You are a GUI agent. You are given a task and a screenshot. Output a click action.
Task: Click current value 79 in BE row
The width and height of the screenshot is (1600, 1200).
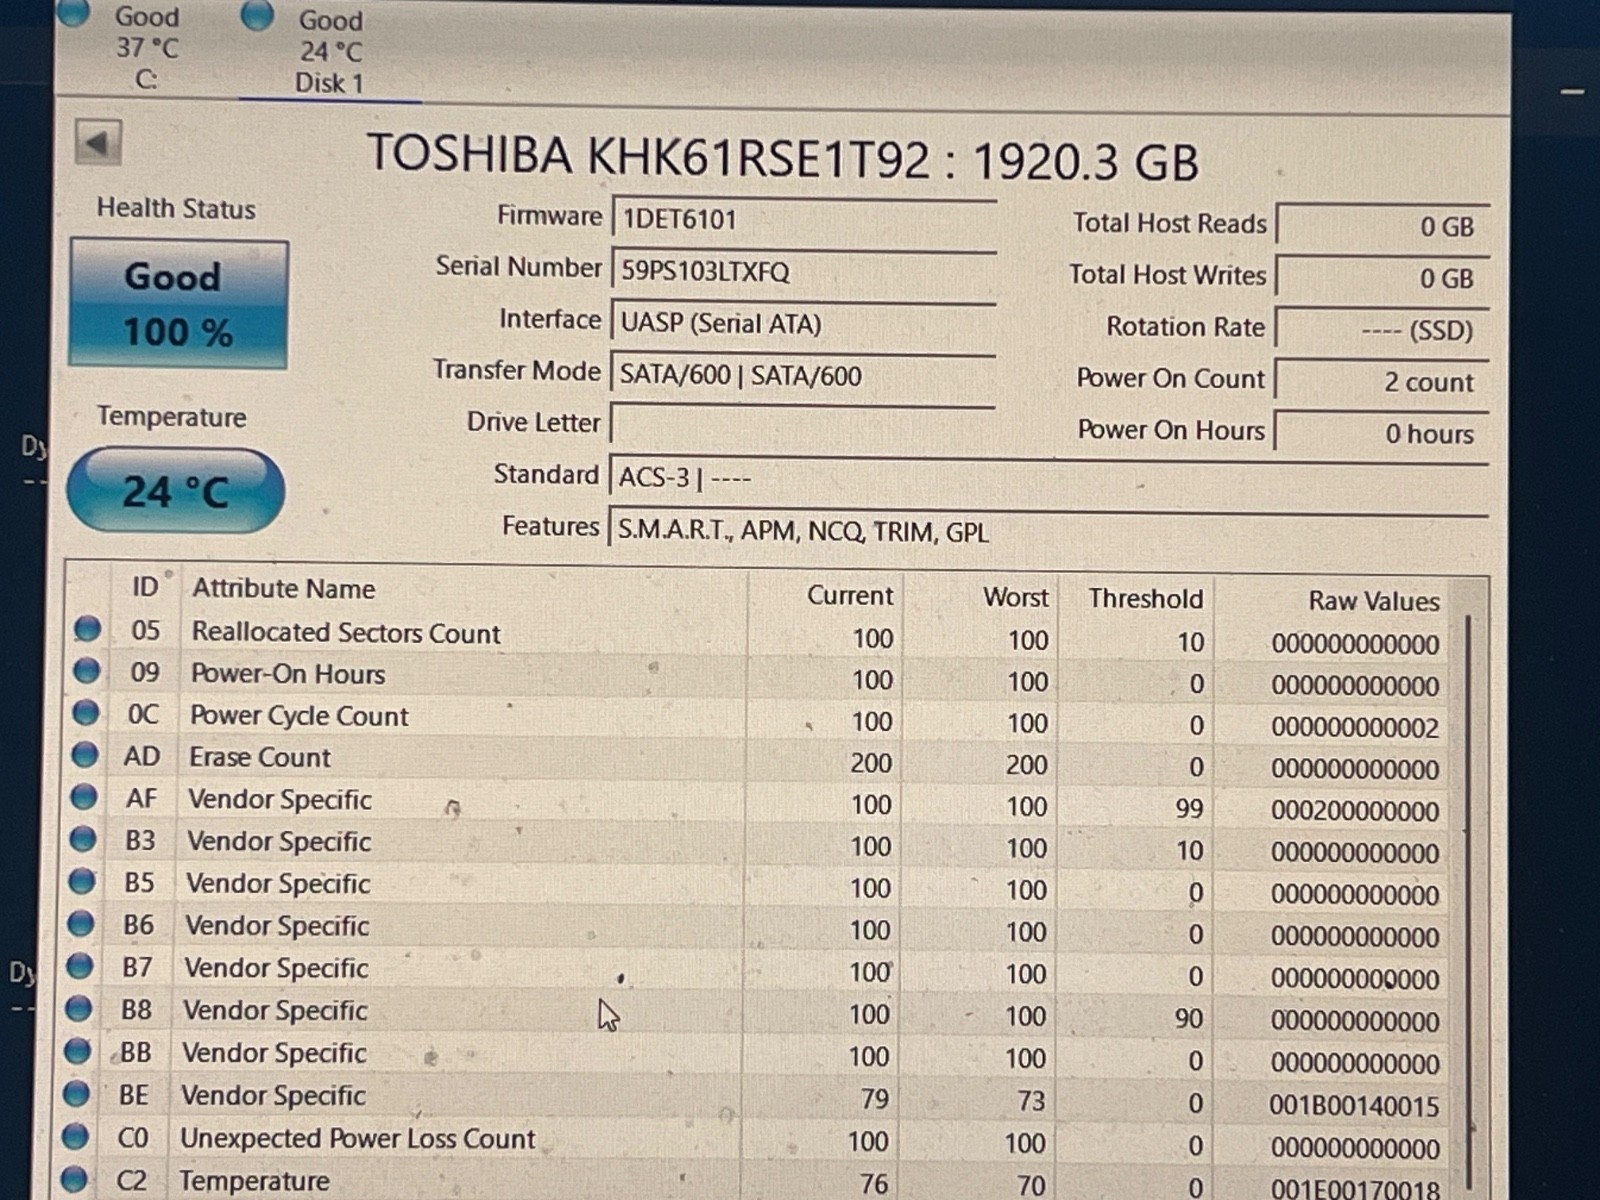tap(875, 1099)
